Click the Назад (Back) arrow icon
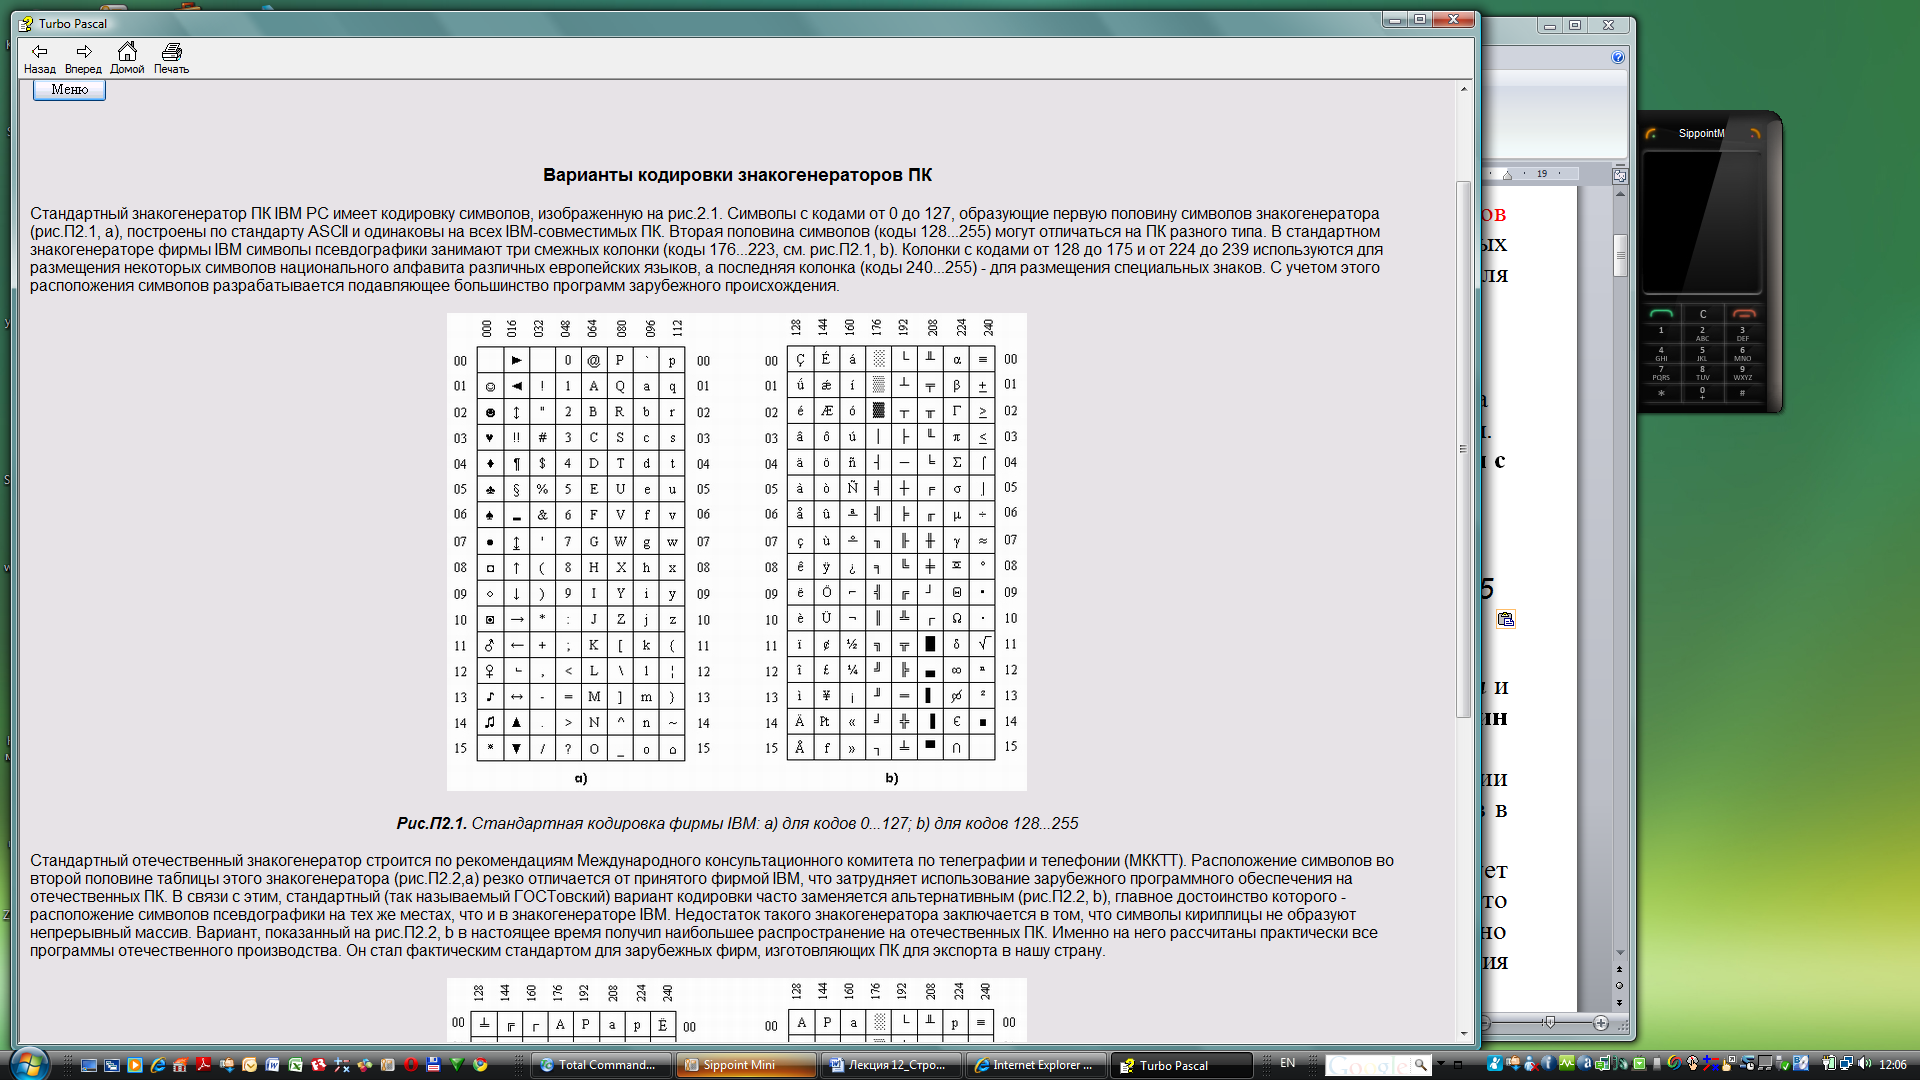 pos(40,51)
